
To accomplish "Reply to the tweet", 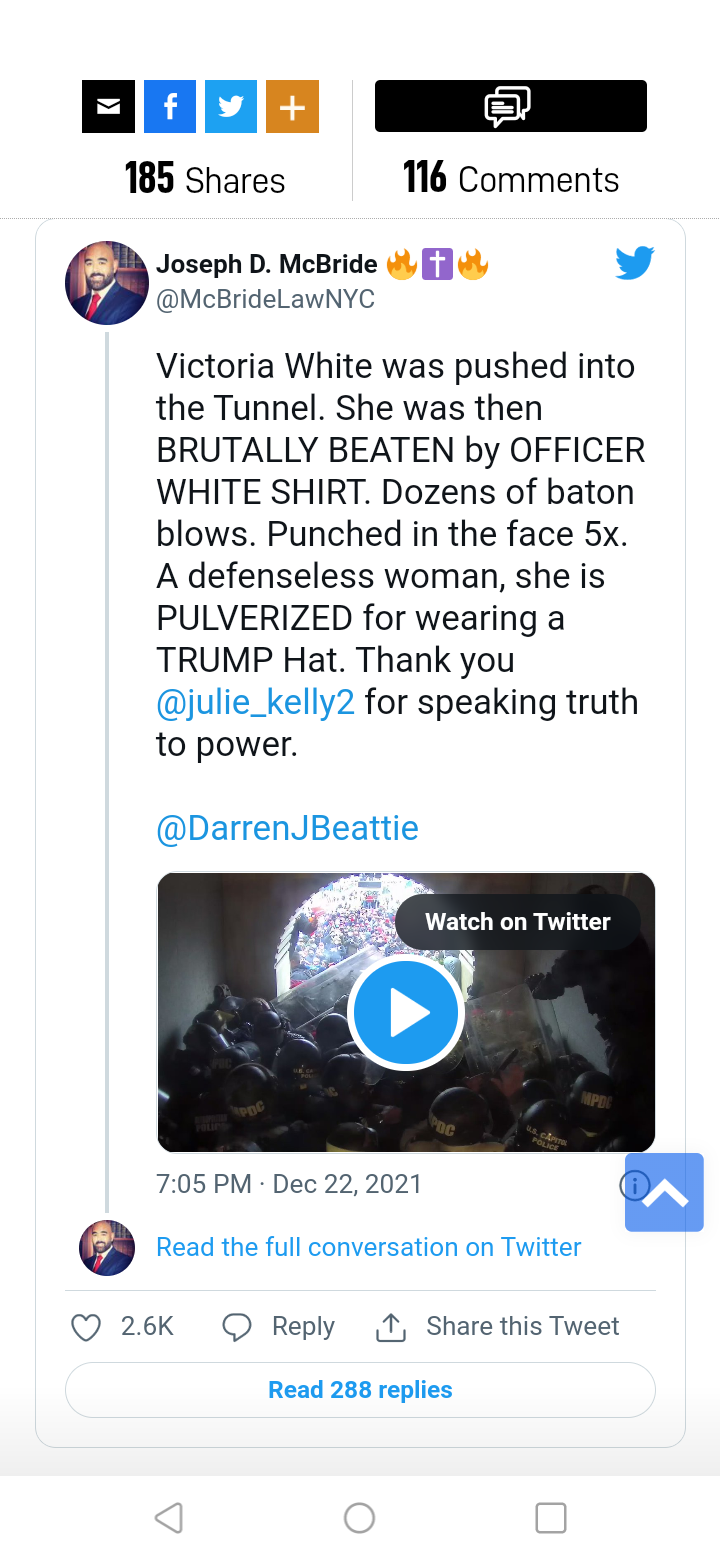I will tap(279, 1327).
